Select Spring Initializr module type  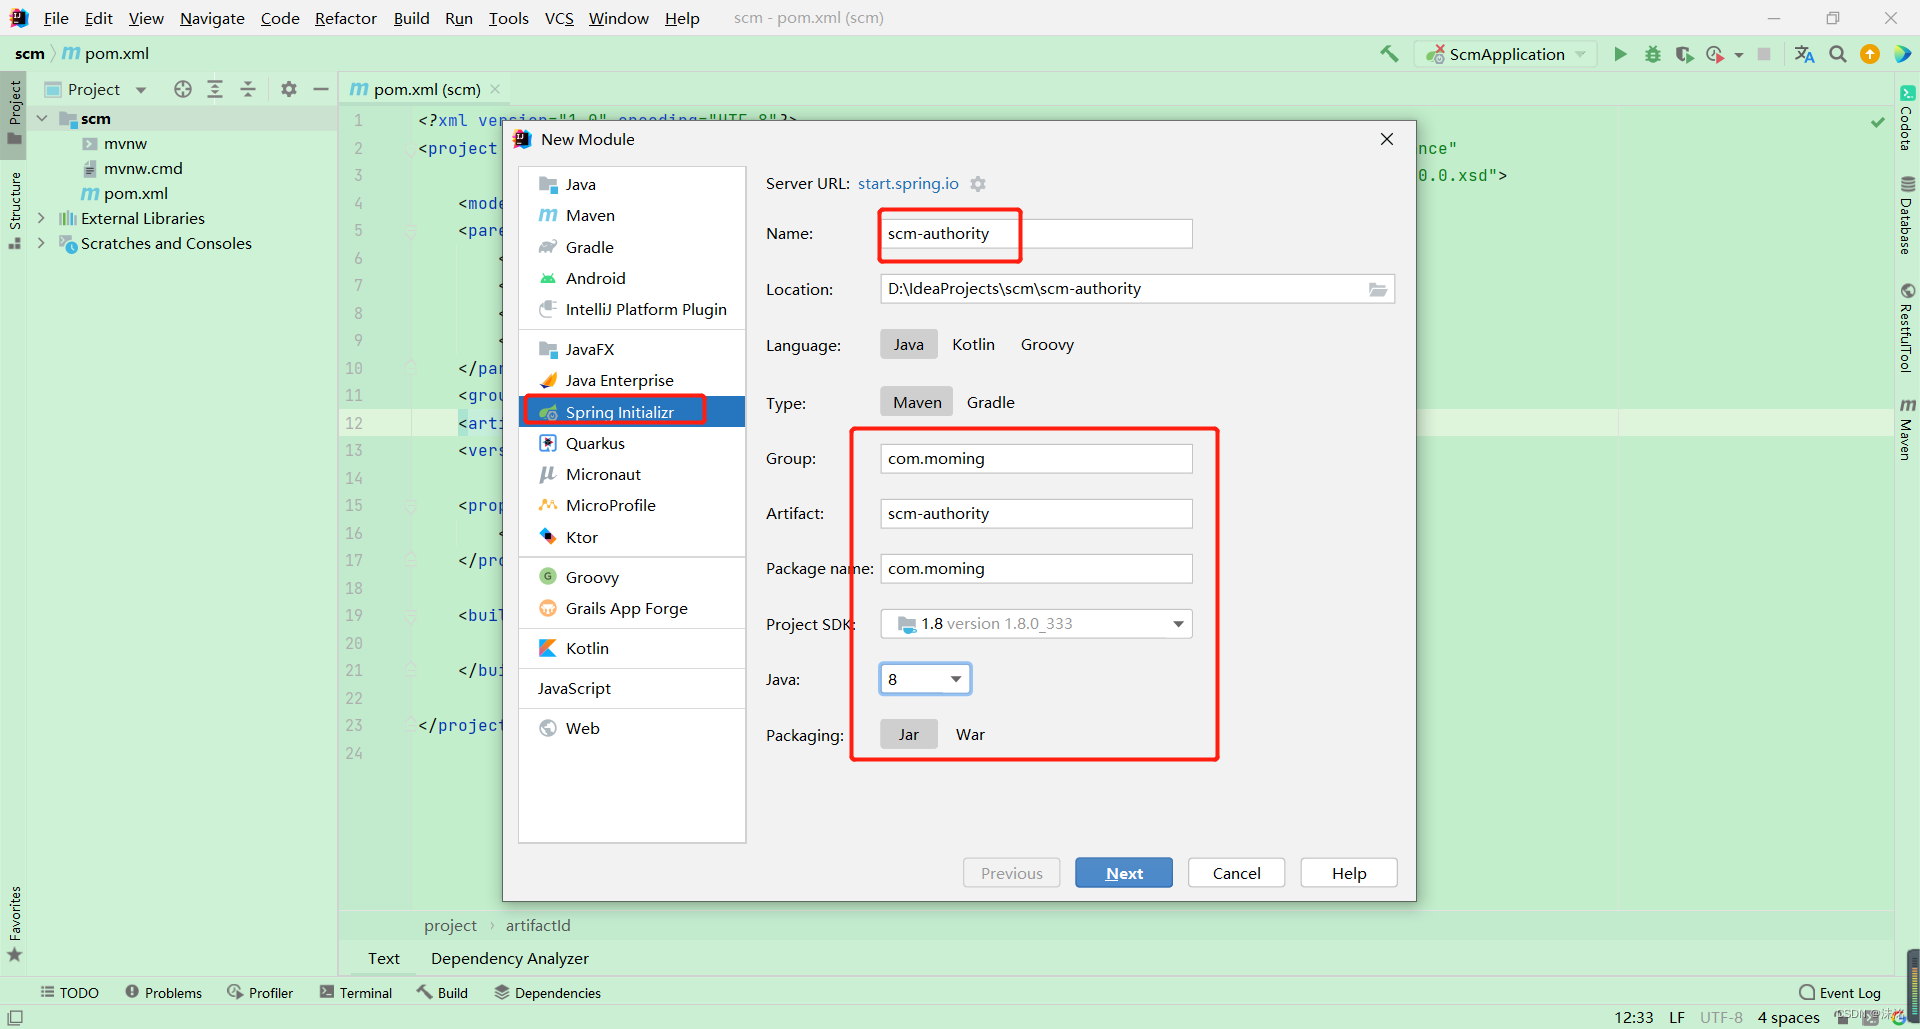click(632, 412)
